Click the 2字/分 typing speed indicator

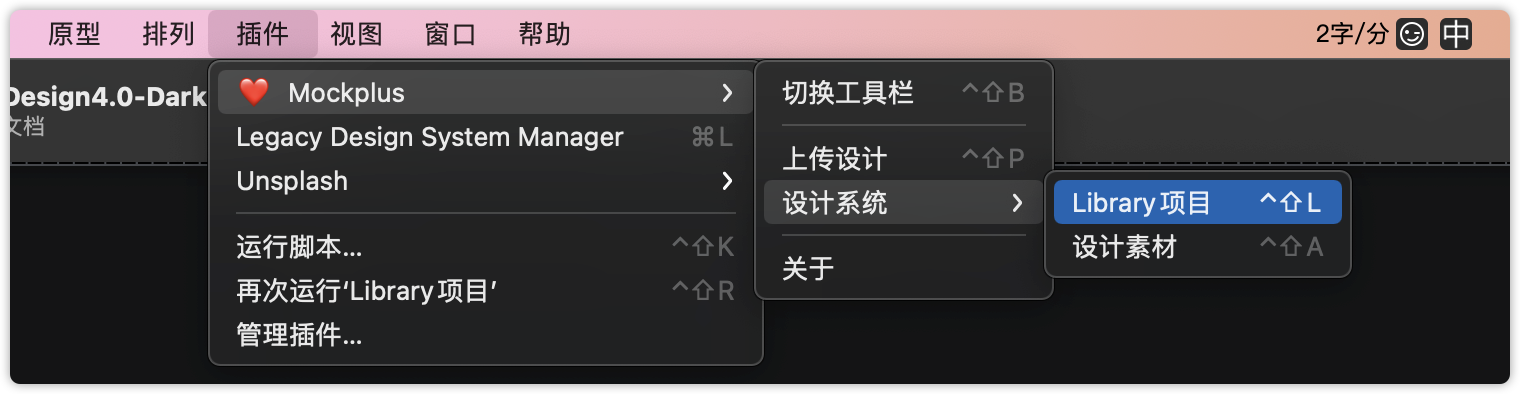(1352, 35)
